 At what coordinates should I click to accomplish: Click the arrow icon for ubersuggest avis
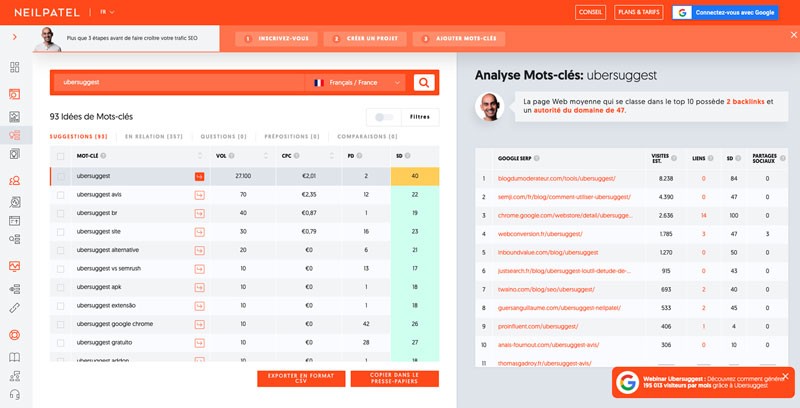point(199,195)
